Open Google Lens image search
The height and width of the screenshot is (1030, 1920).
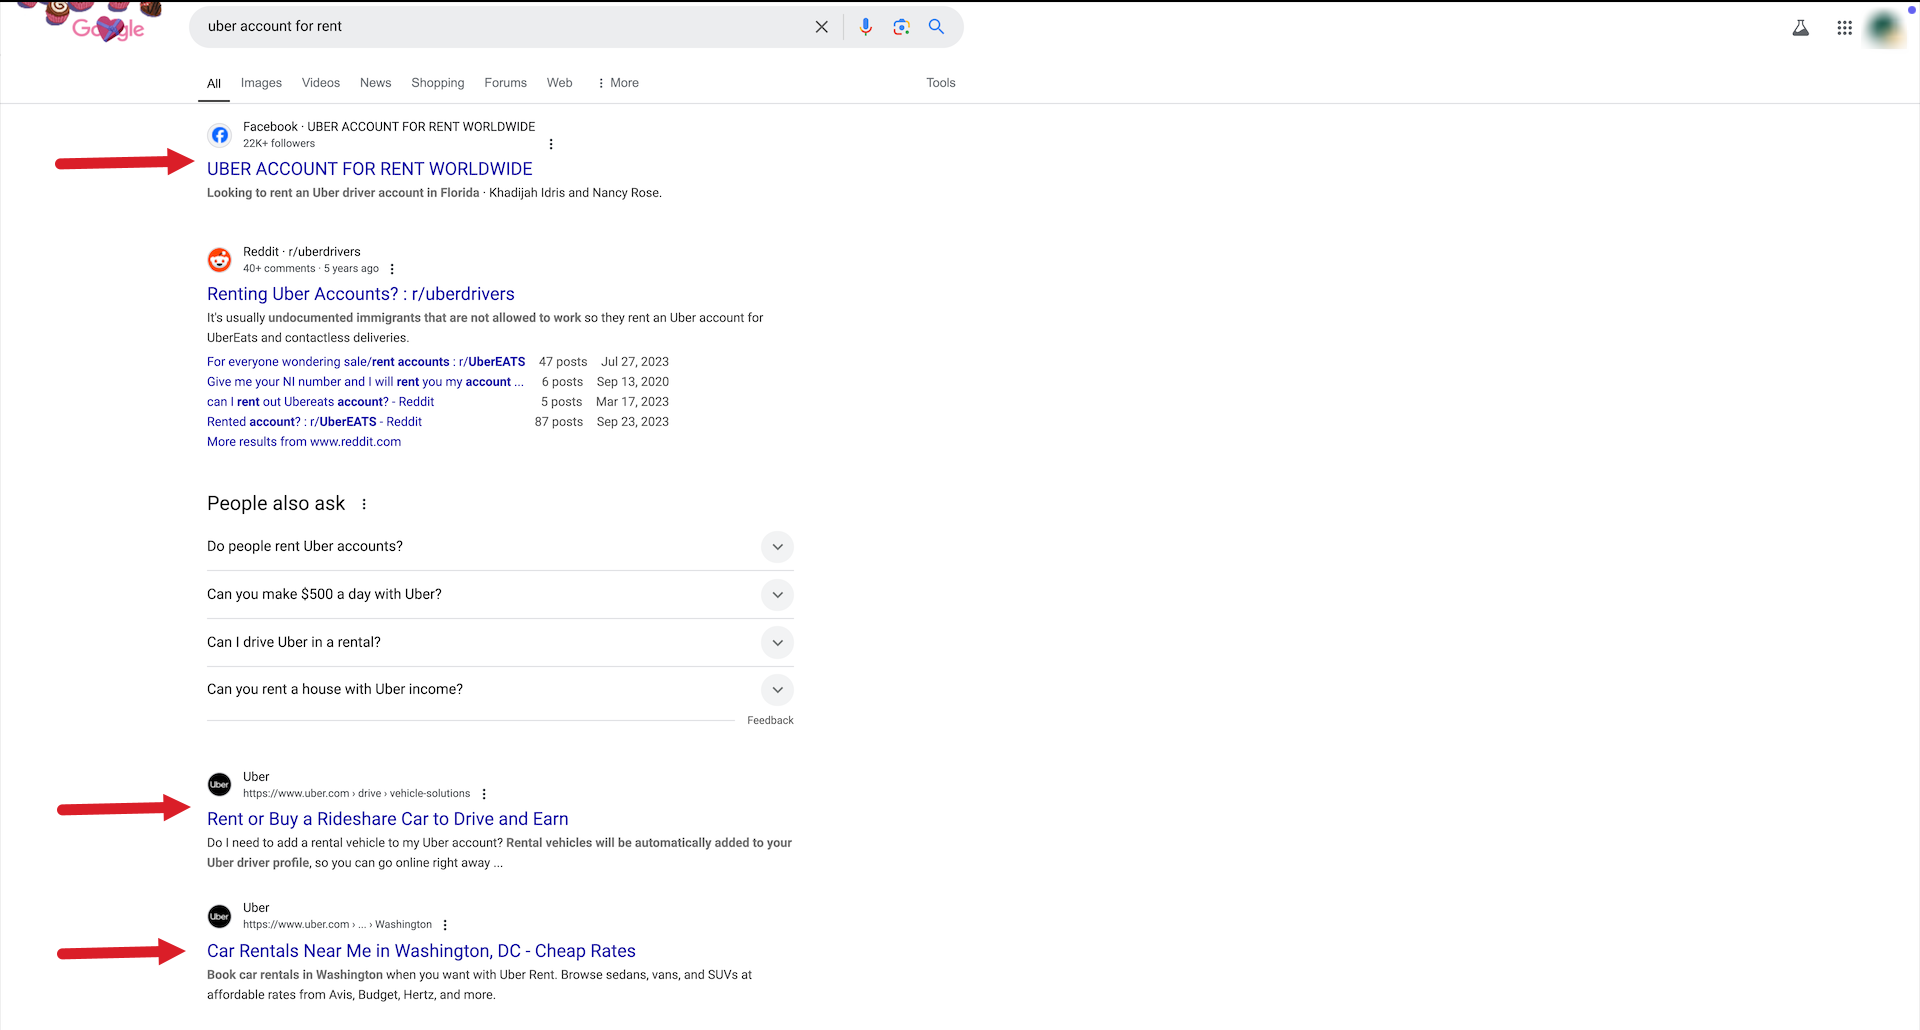(901, 27)
